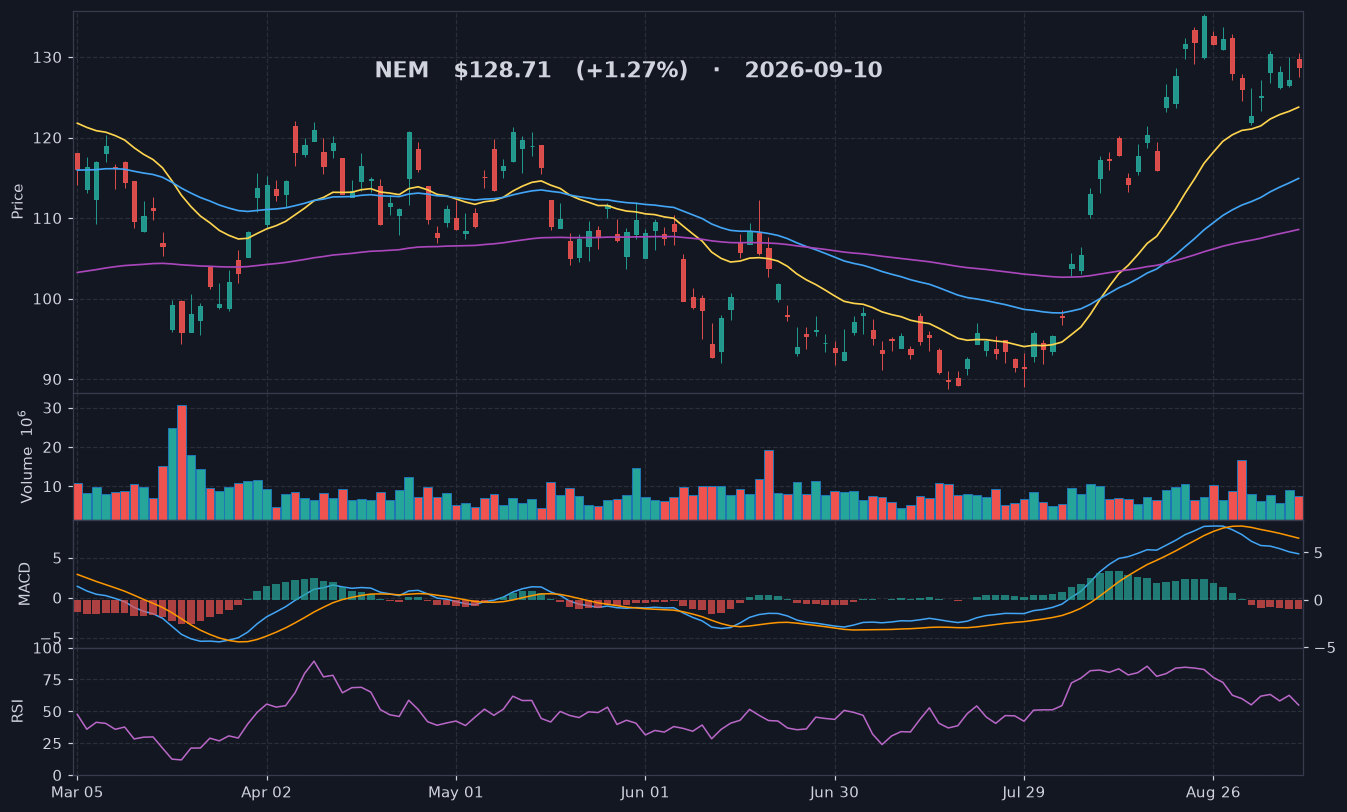The width and height of the screenshot is (1347, 812).
Task: Select the $128.71 price in the chart title
Action: point(502,71)
